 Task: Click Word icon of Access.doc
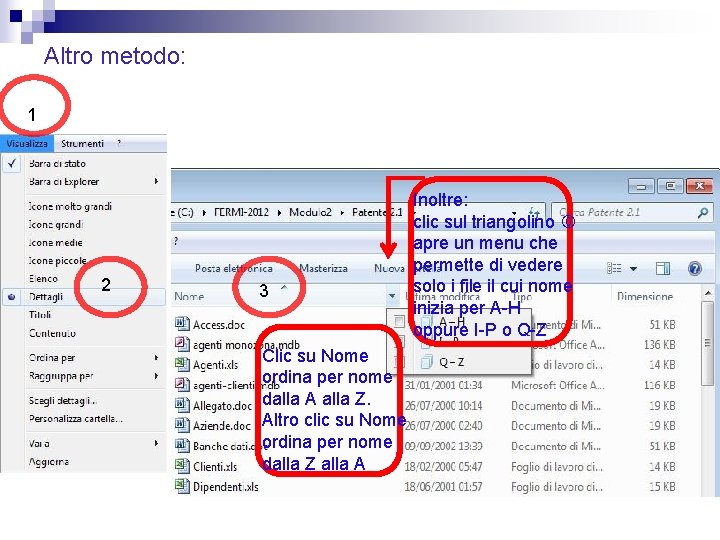pos(182,324)
